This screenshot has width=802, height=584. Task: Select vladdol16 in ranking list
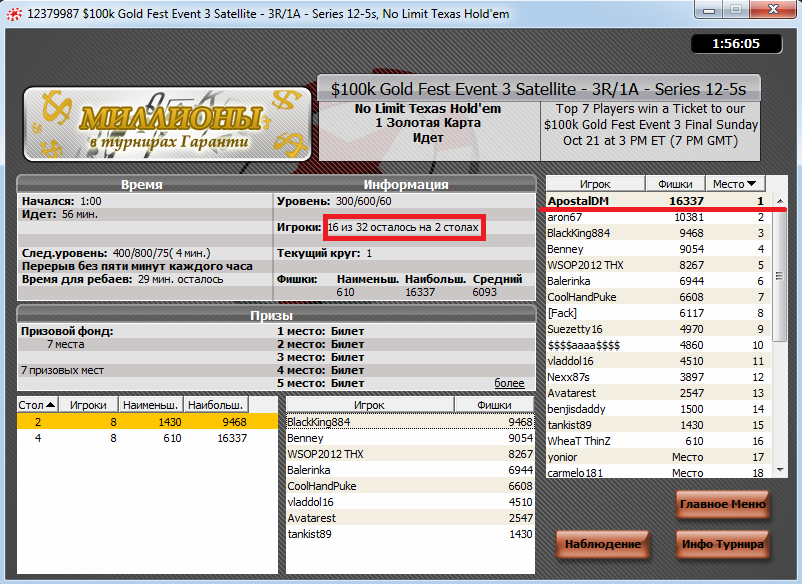pos(658,361)
